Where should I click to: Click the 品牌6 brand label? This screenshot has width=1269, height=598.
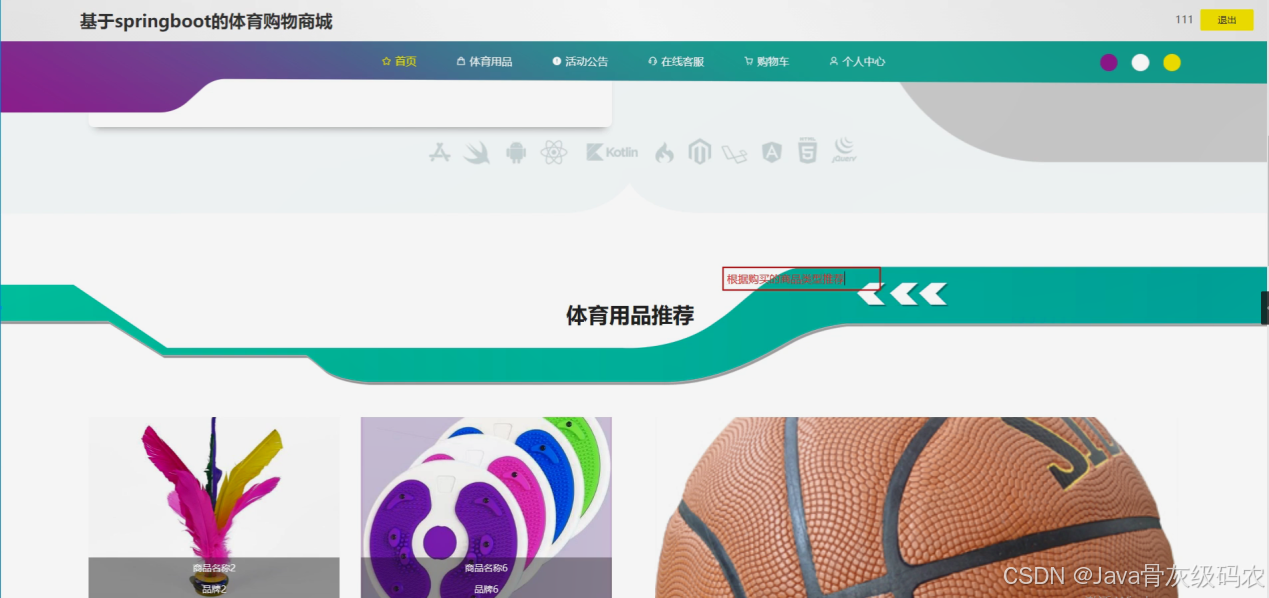(x=486, y=589)
